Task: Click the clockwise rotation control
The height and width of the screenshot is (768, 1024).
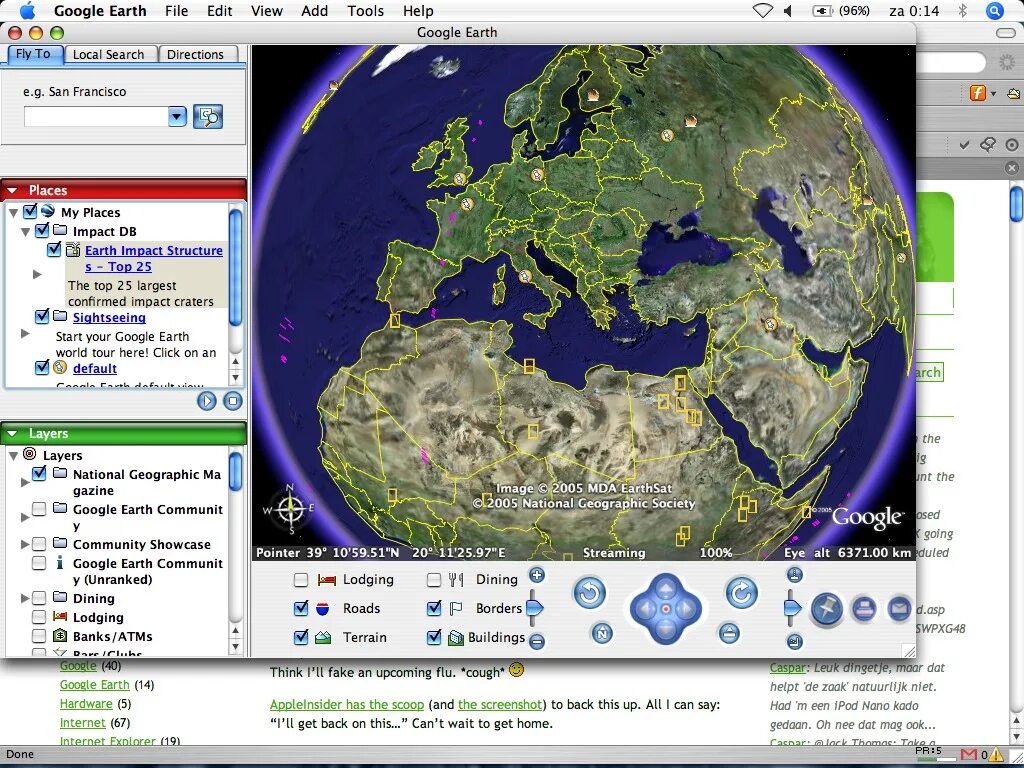Action: [741, 592]
